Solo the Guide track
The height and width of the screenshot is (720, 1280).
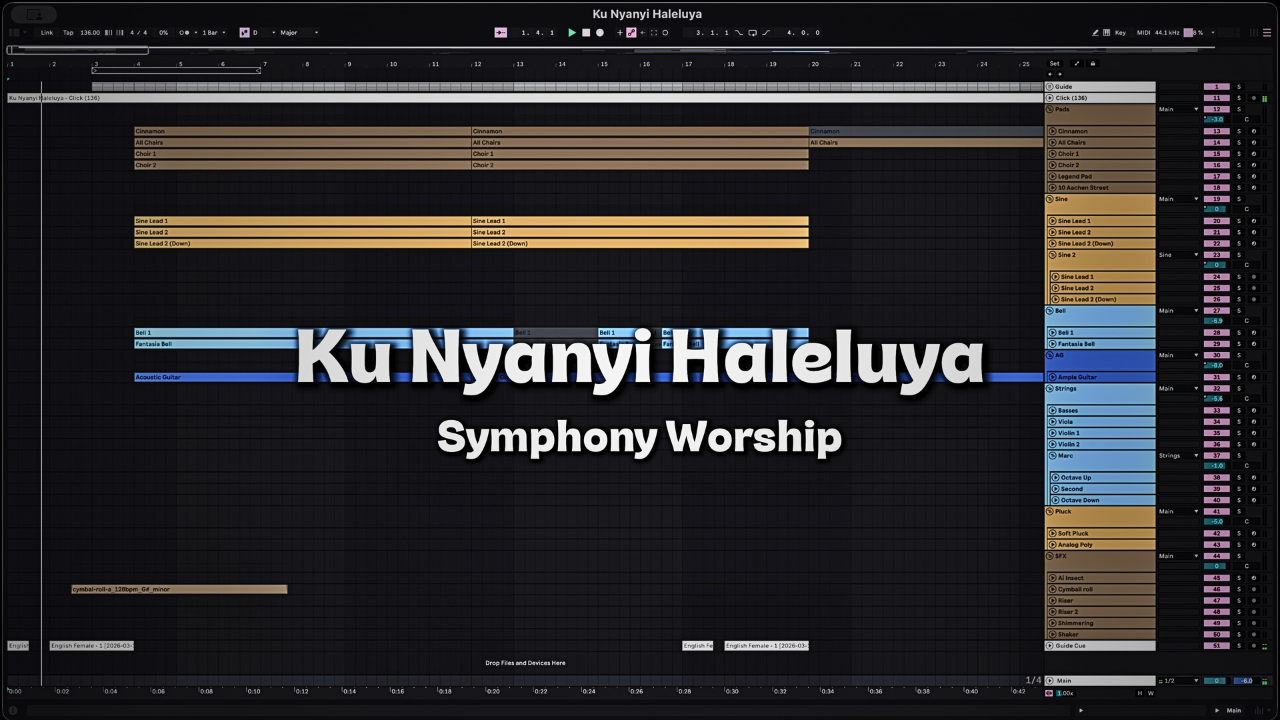tap(1238, 87)
